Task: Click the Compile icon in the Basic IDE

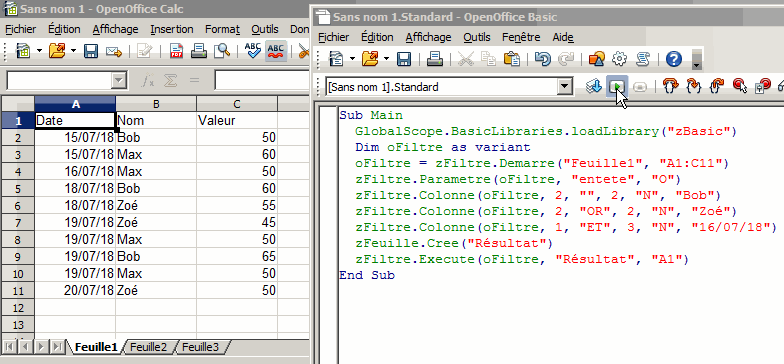Action: (594, 87)
